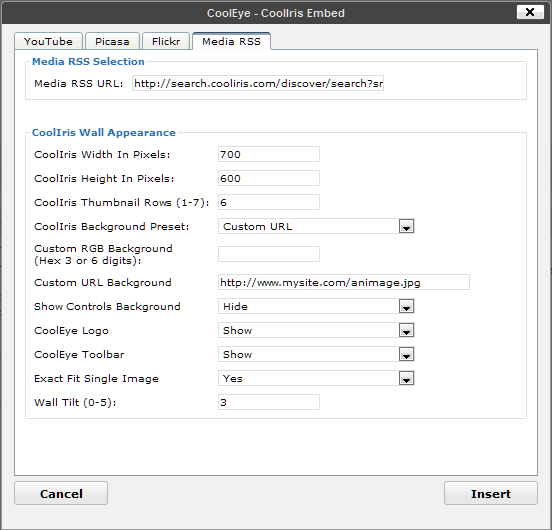Click the Insert button
Image resolution: width=552 pixels, height=530 pixels.
pos(491,493)
